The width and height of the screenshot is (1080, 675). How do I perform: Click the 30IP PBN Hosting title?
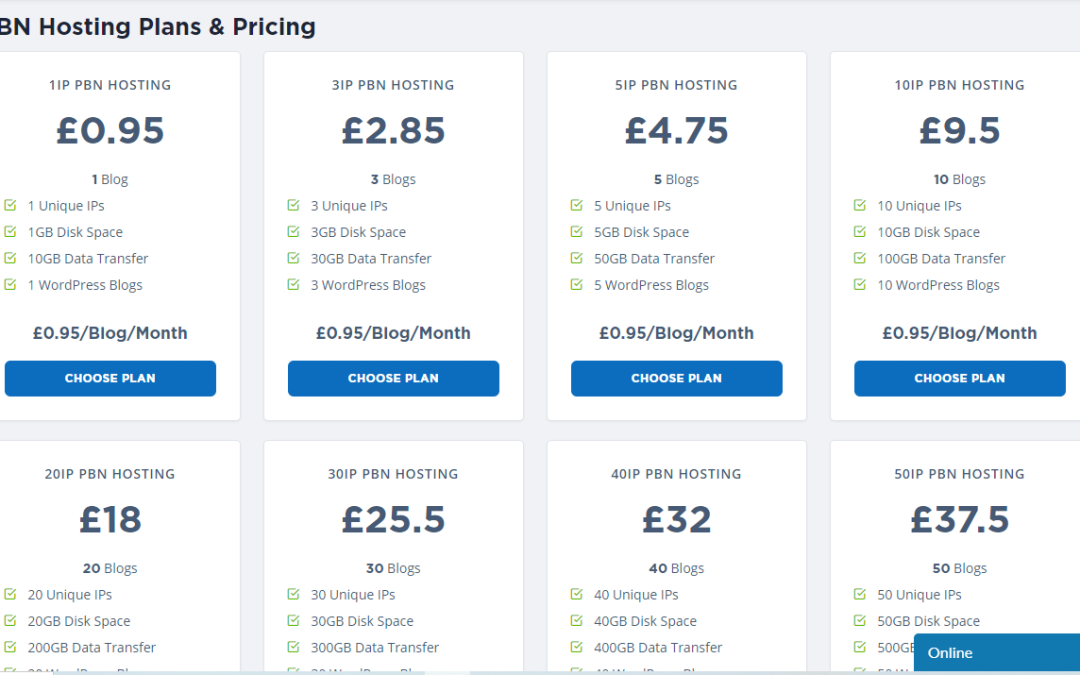click(394, 474)
